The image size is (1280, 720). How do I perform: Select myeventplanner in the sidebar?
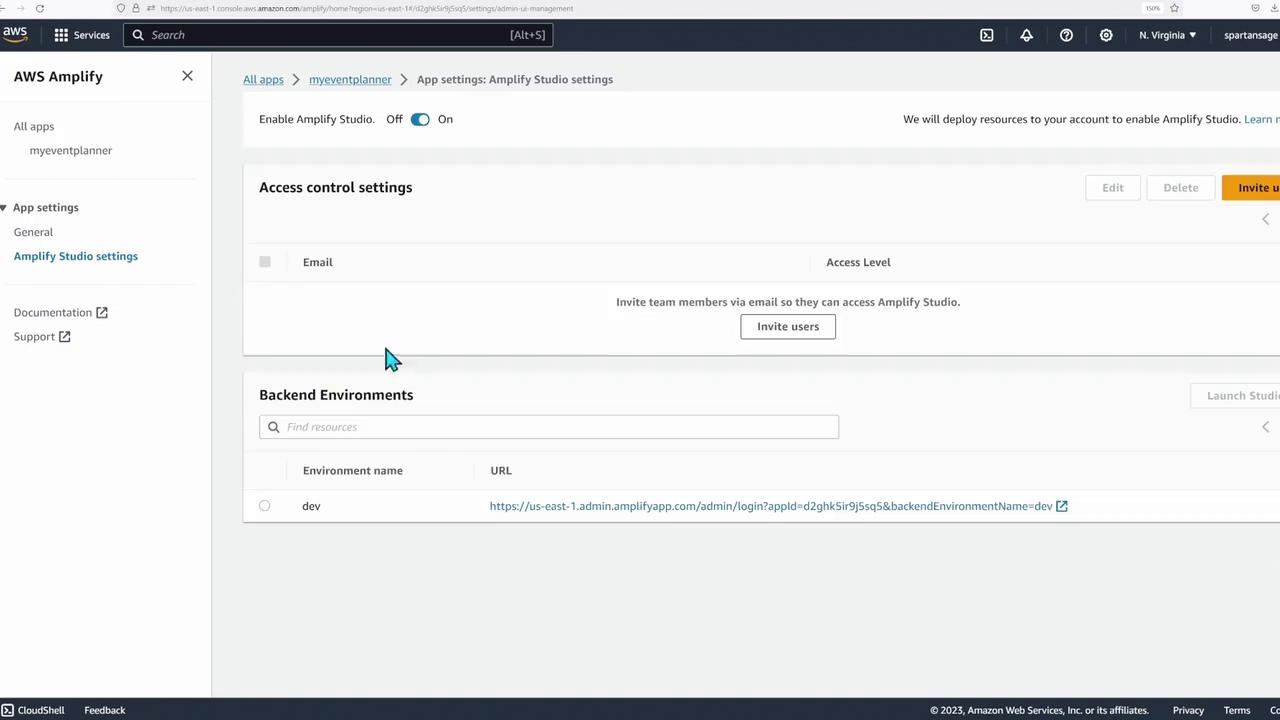point(71,151)
